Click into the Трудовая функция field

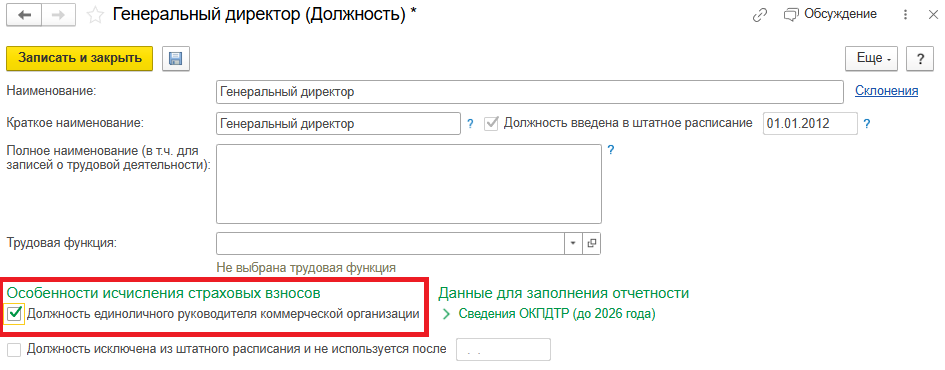[390, 243]
